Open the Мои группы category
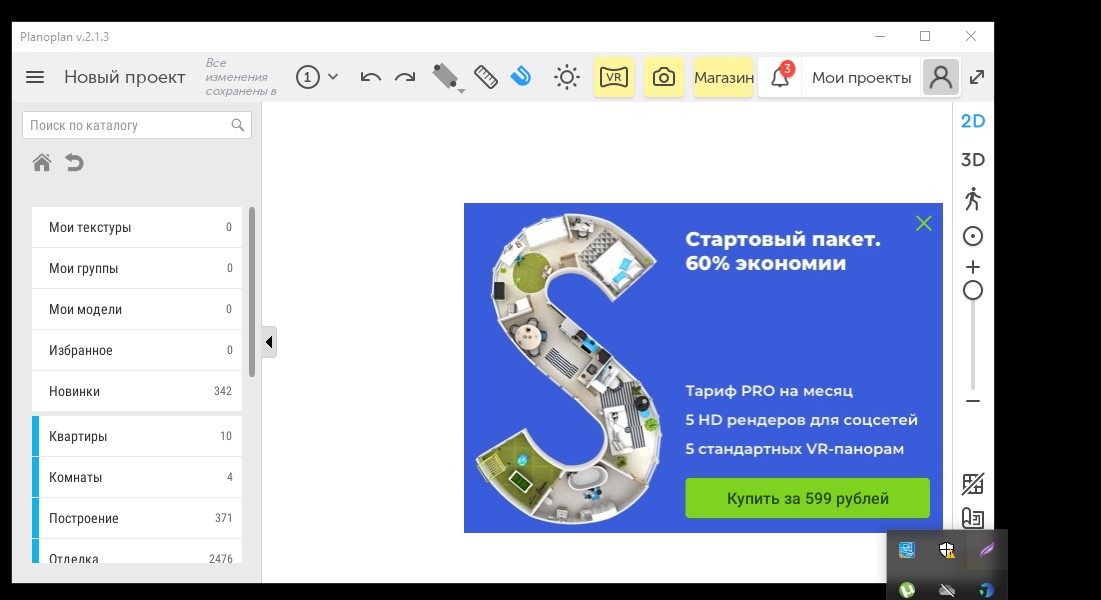This screenshot has height=600, width=1101. (137, 268)
